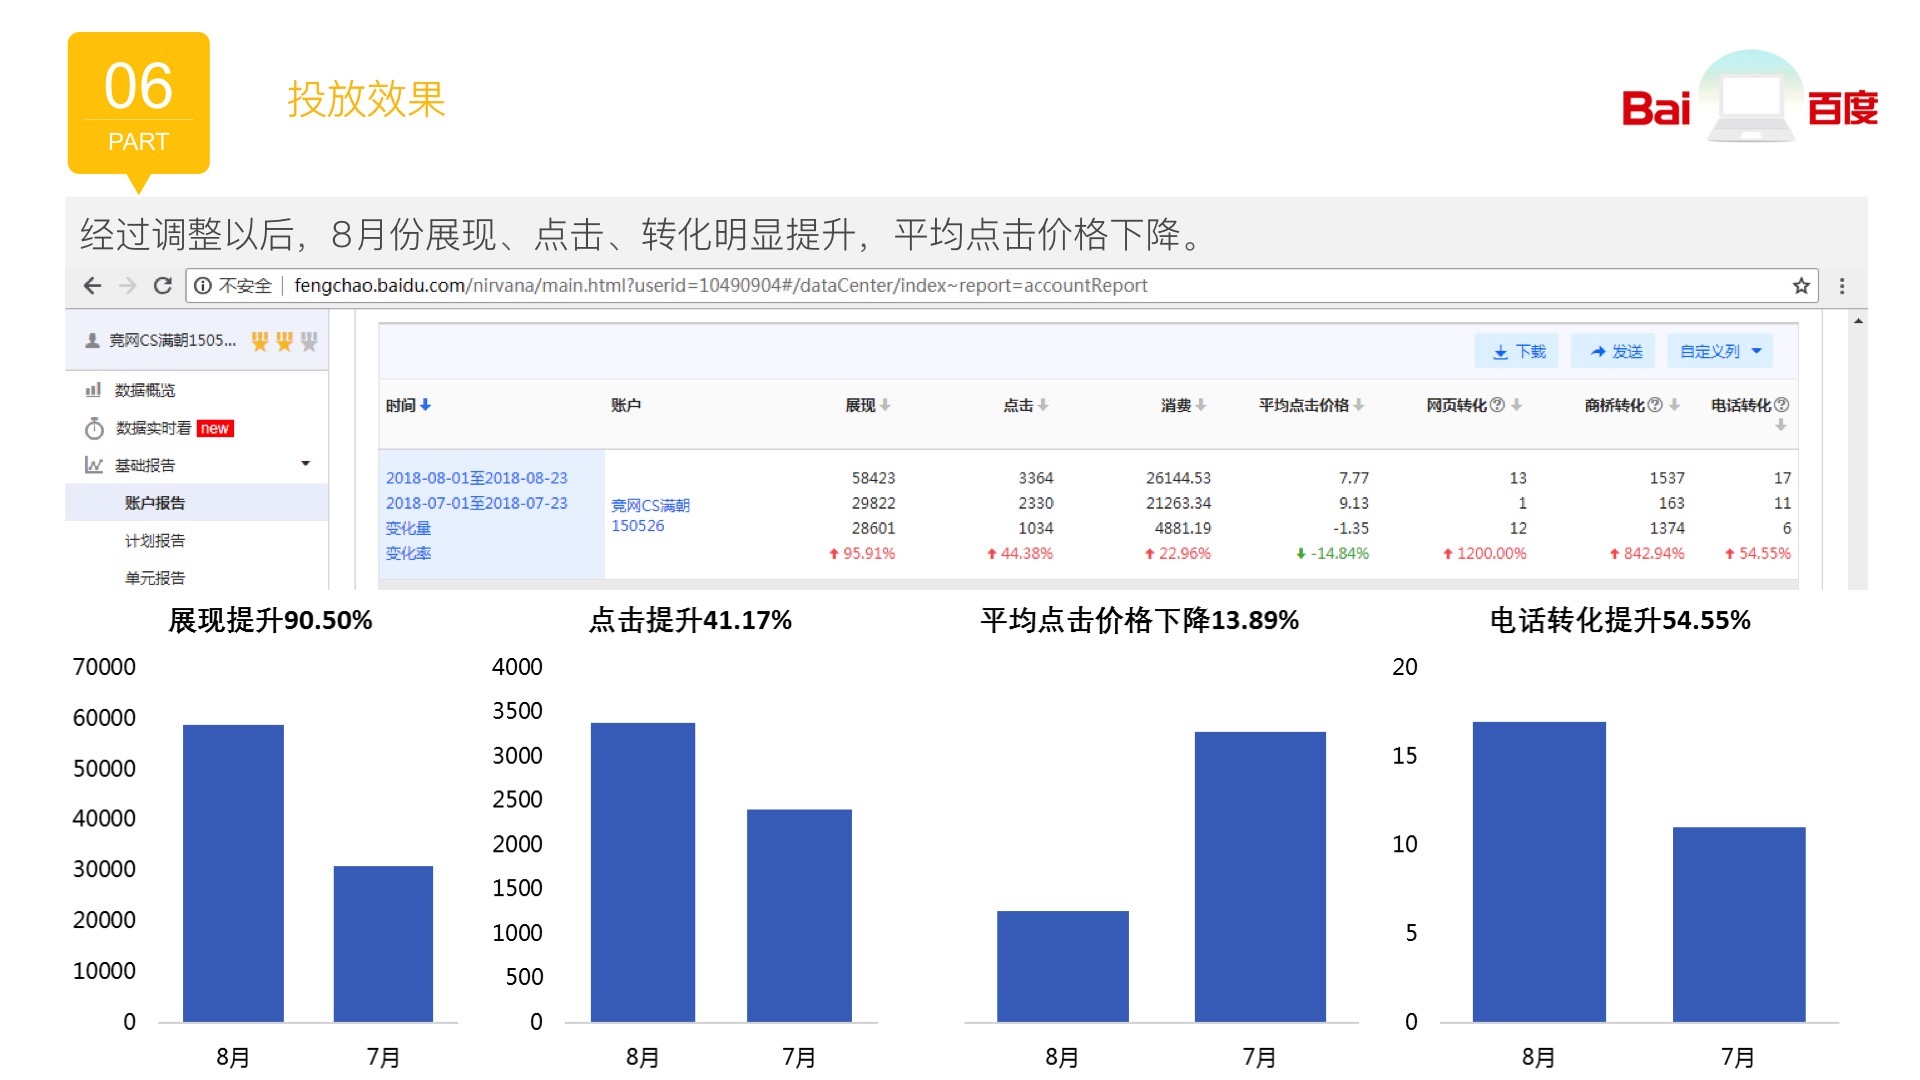This screenshot has width=1920, height=1080.
Task: Click the account user icon
Action: click(92, 341)
